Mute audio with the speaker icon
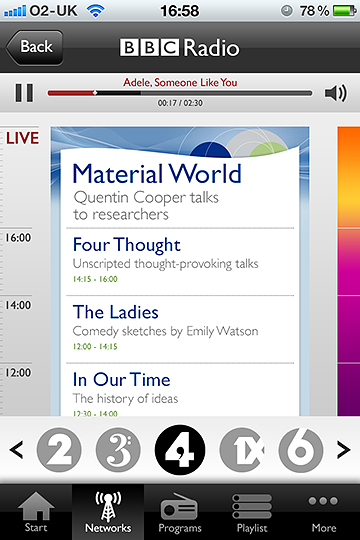This screenshot has height=540, width=360. coord(336,93)
